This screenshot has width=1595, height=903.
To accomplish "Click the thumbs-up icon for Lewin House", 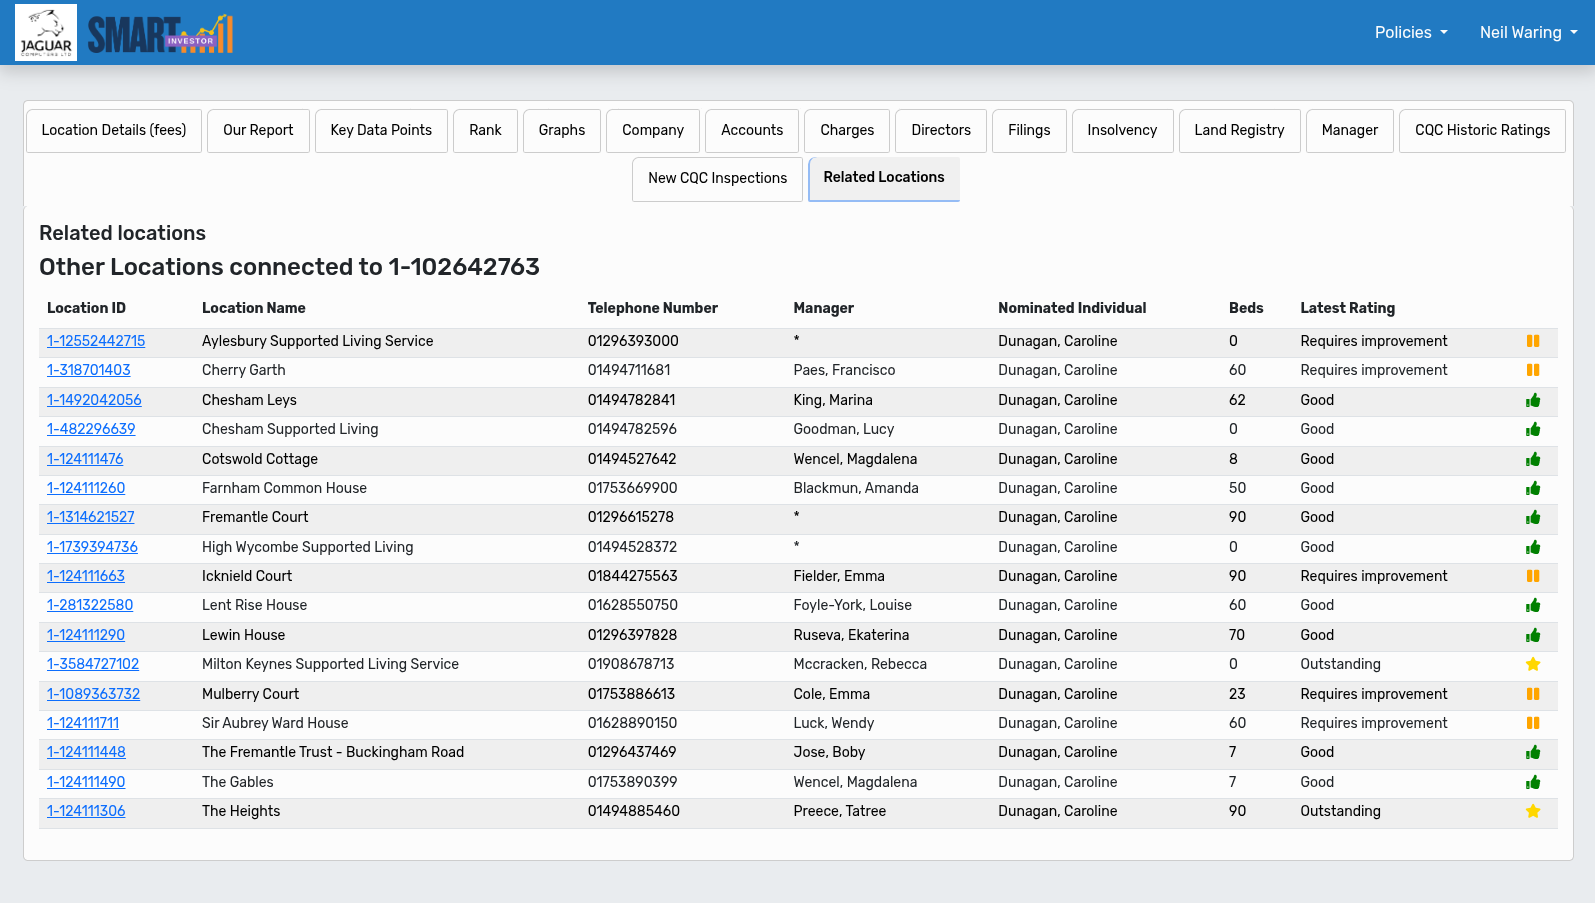I will 1532,635.
